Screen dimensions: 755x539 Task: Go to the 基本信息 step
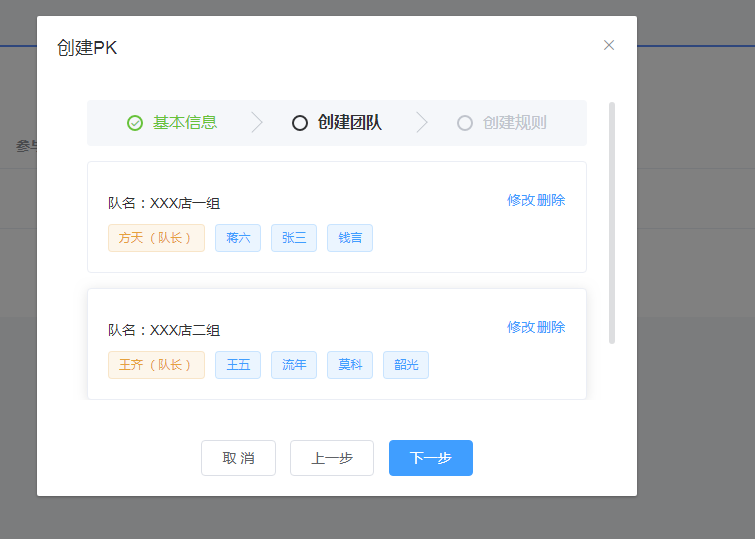coord(185,123)
